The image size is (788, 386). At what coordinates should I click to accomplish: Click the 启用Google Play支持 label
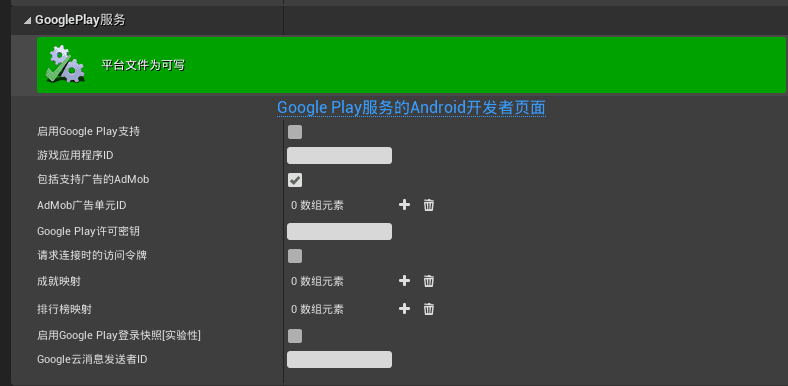click(88, 132)
